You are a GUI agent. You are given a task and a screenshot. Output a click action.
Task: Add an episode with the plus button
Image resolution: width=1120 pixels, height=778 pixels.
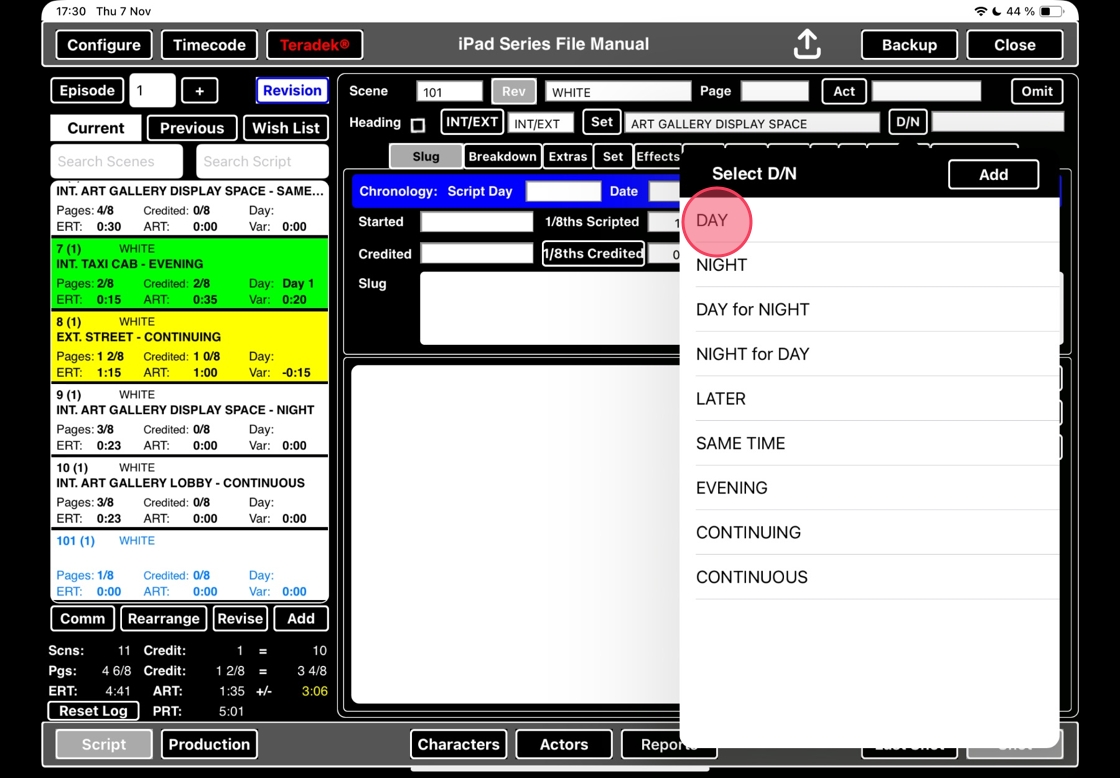[x=199, y=91]
